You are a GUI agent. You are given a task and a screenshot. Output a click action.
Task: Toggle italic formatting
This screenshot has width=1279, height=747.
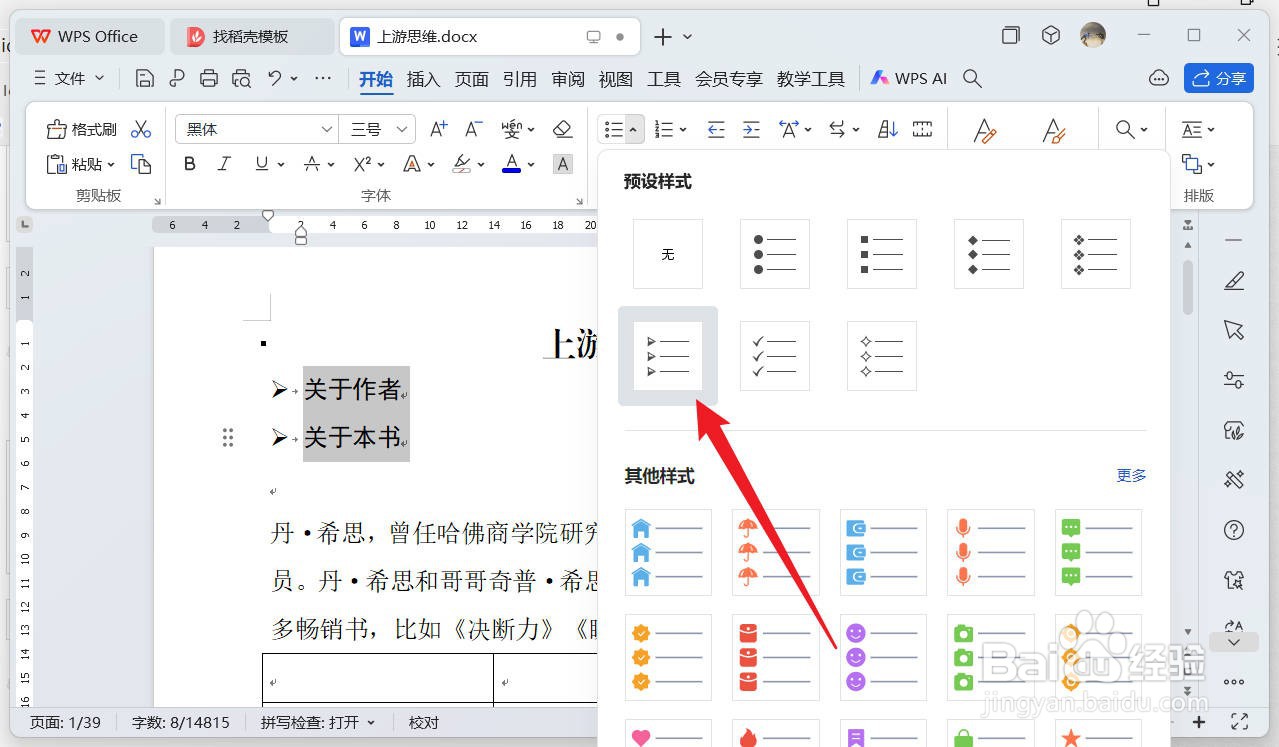[224, 164]
